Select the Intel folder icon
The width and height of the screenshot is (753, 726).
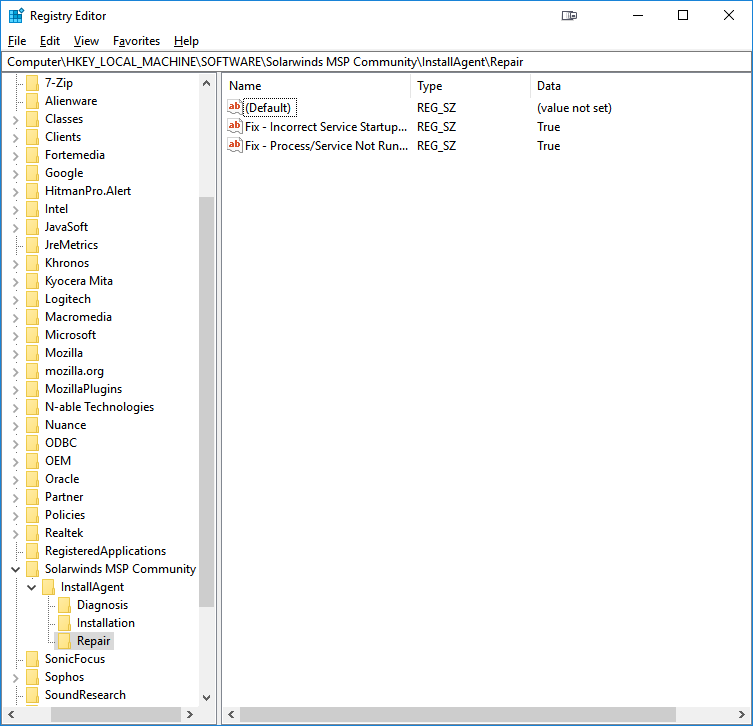coord(32,209)
